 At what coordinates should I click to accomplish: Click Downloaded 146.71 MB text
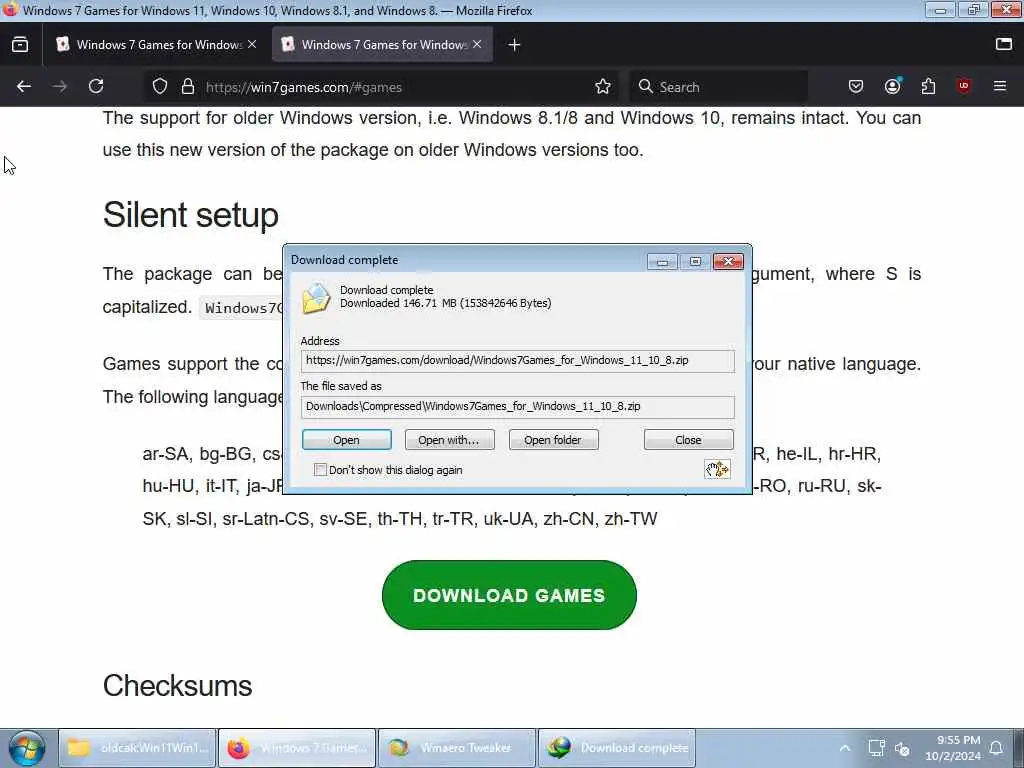coord(445,303)
